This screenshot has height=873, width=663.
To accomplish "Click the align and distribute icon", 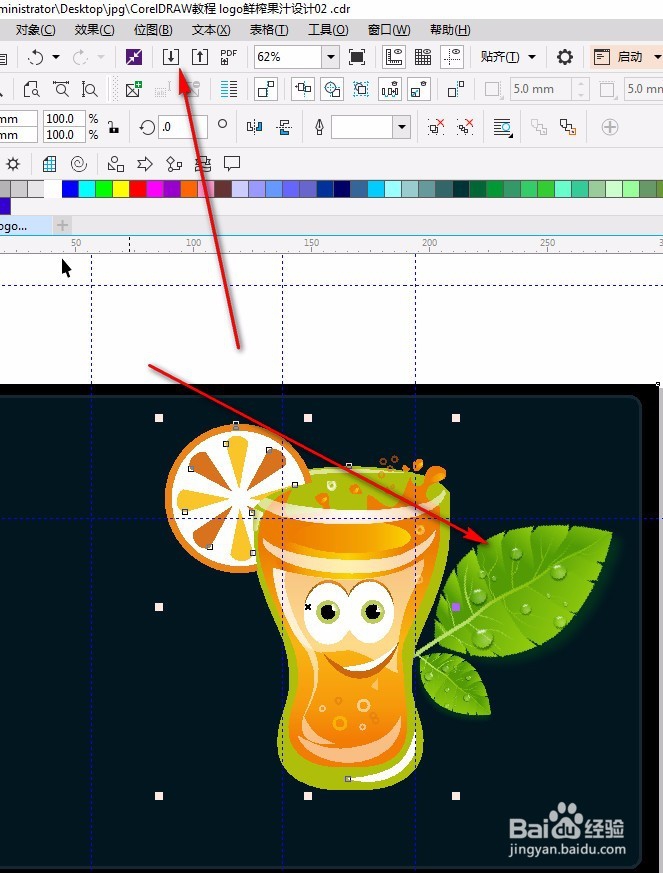I will (266, 89).
